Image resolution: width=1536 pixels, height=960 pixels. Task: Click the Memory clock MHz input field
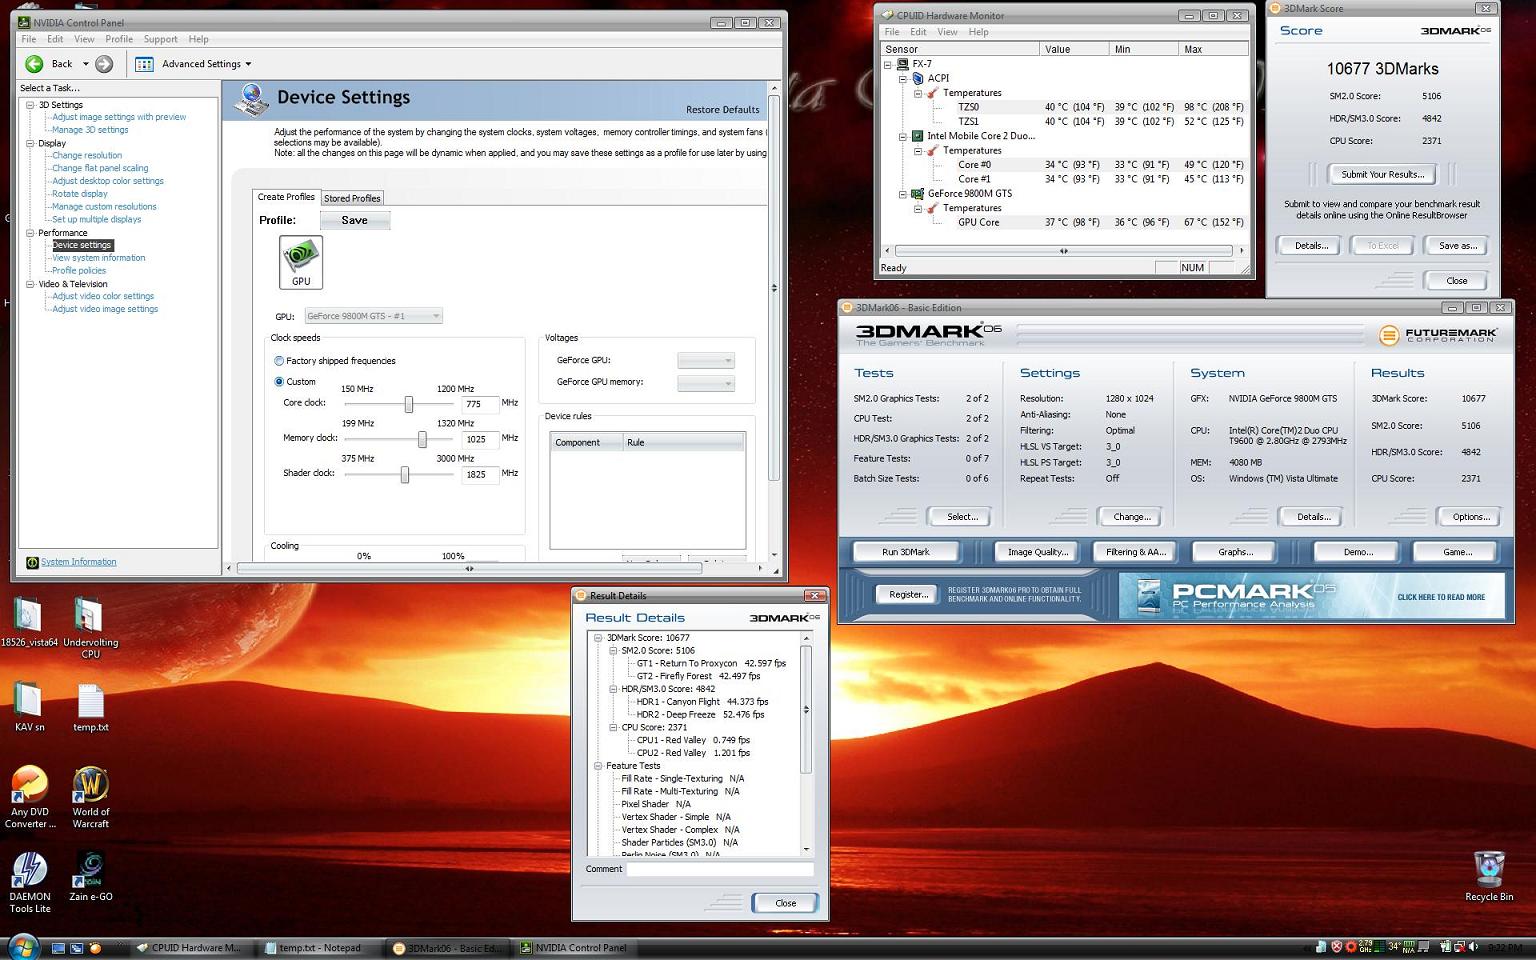click(x=480, y=439)
